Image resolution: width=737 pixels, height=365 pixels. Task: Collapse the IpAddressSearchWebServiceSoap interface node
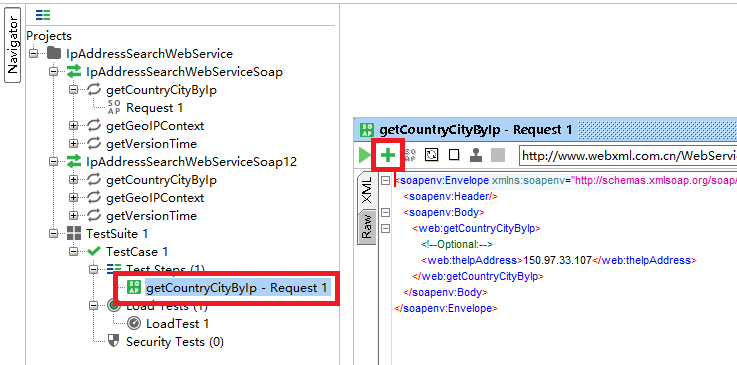[x=54, y=71]
